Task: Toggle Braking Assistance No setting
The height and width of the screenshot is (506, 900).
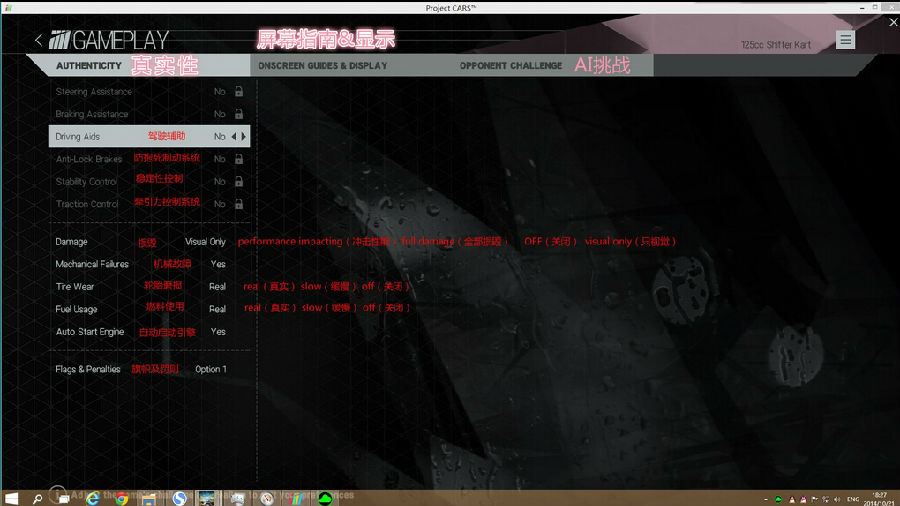Action: pos(219,114)
